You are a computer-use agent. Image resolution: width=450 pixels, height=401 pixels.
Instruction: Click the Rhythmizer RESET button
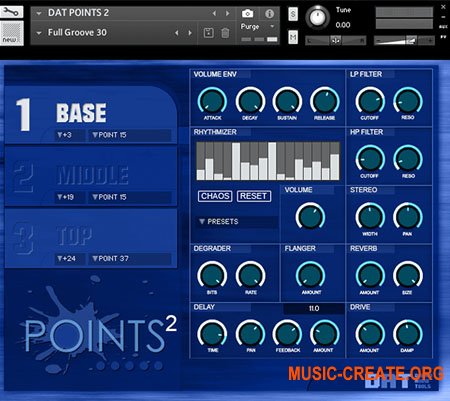point(254,196)
